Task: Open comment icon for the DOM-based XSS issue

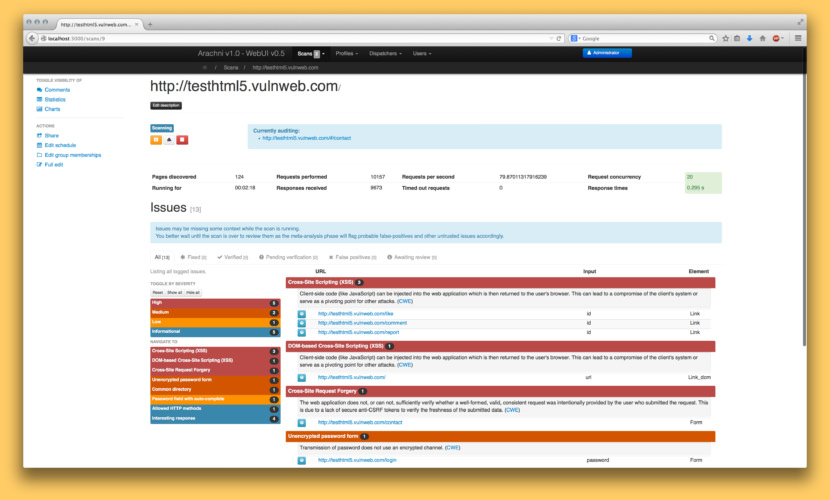Action: click(x=301, y=377)
